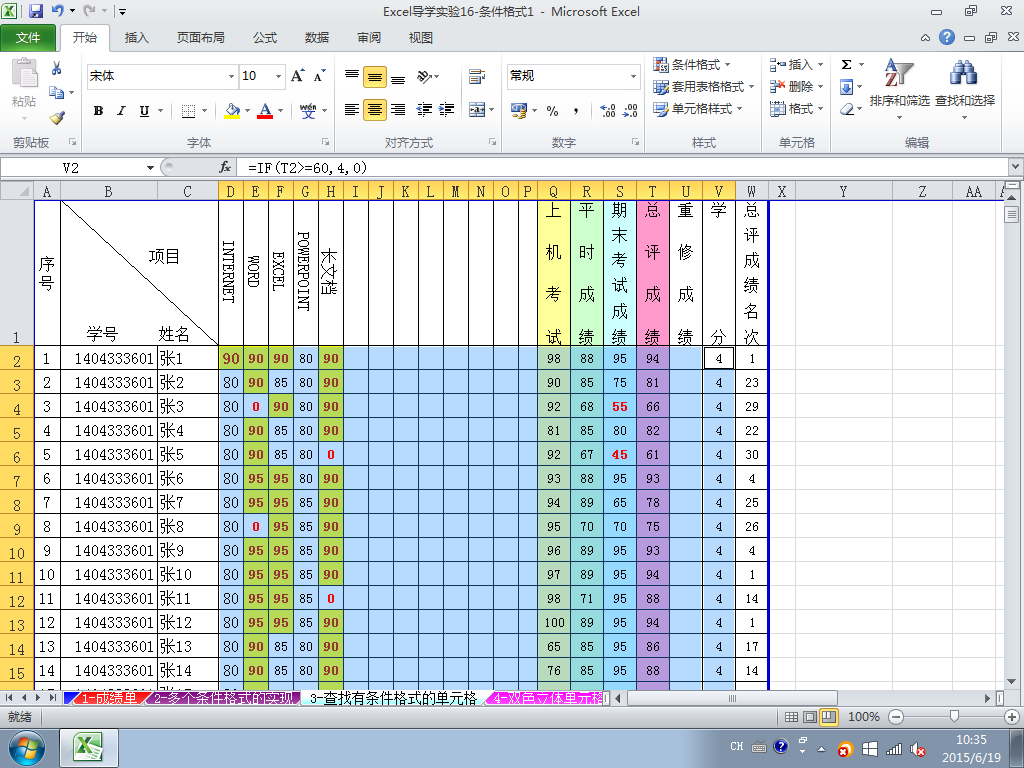
Task: Toggle center horizontal alignment
Action: pos(375,110)
